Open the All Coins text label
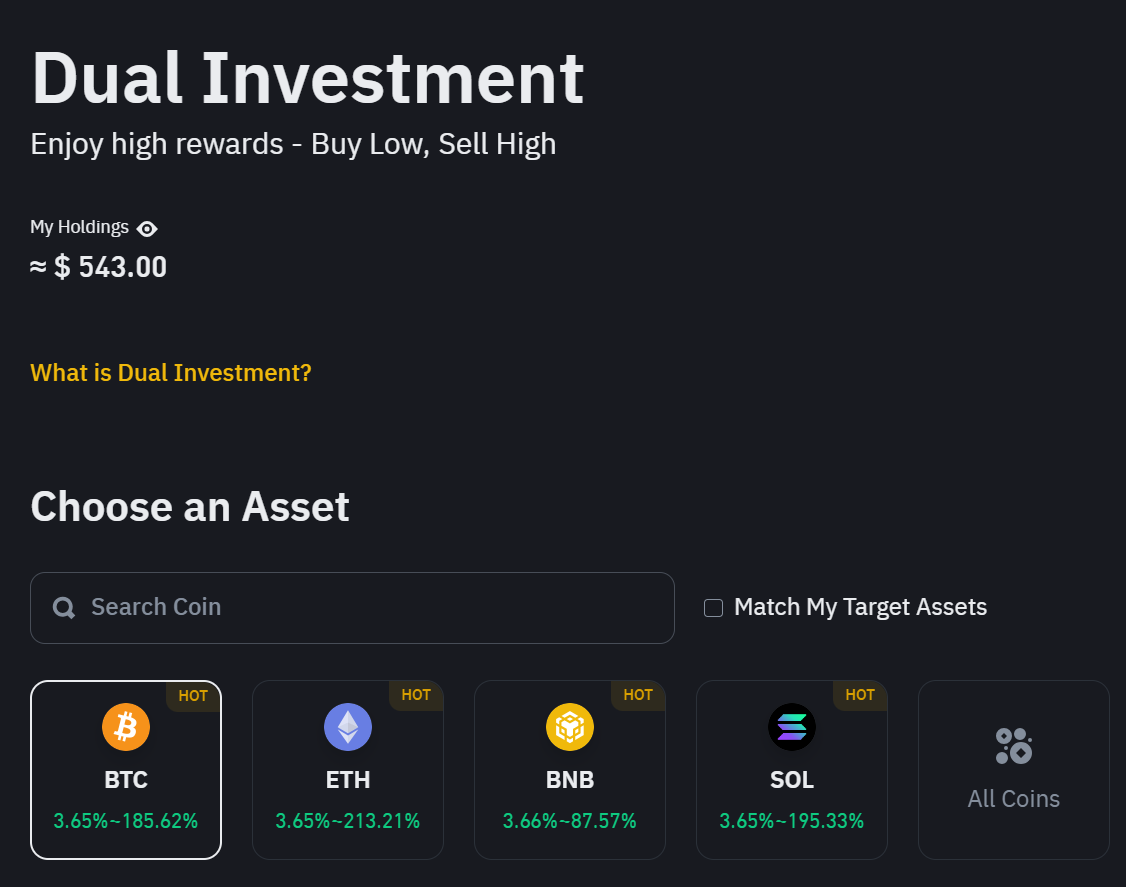1126x887 pixels. click(x=1014, y=799)
